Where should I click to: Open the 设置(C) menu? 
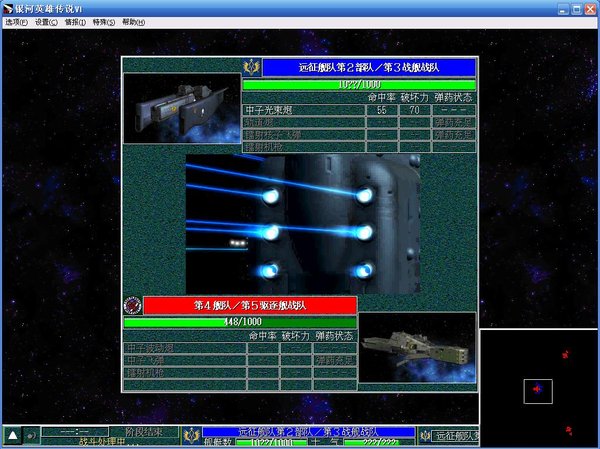(x=46, y=22)
